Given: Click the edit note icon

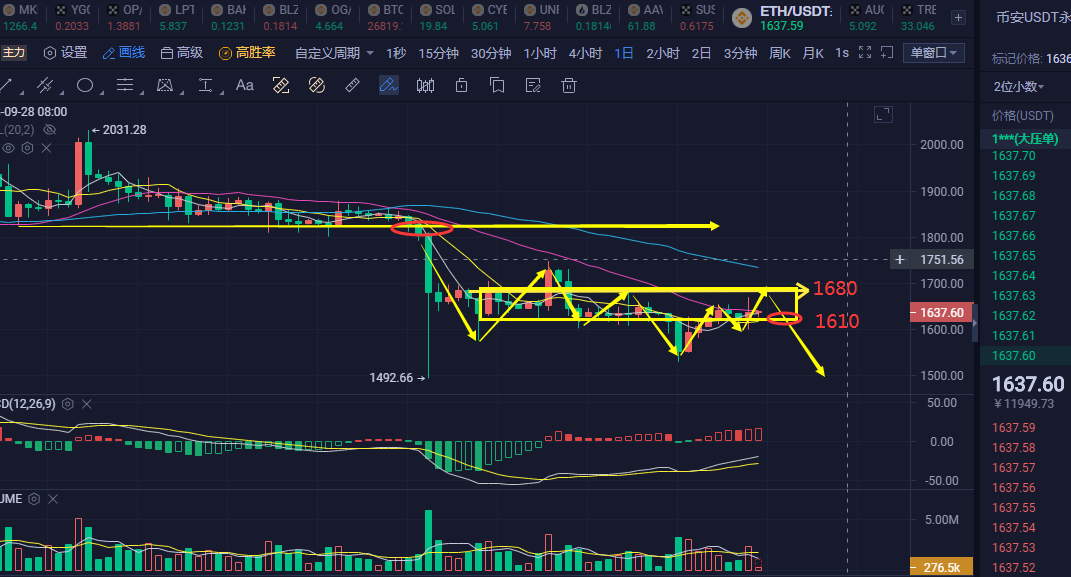Looking at the screenshot, I should [x=533, y=85].
